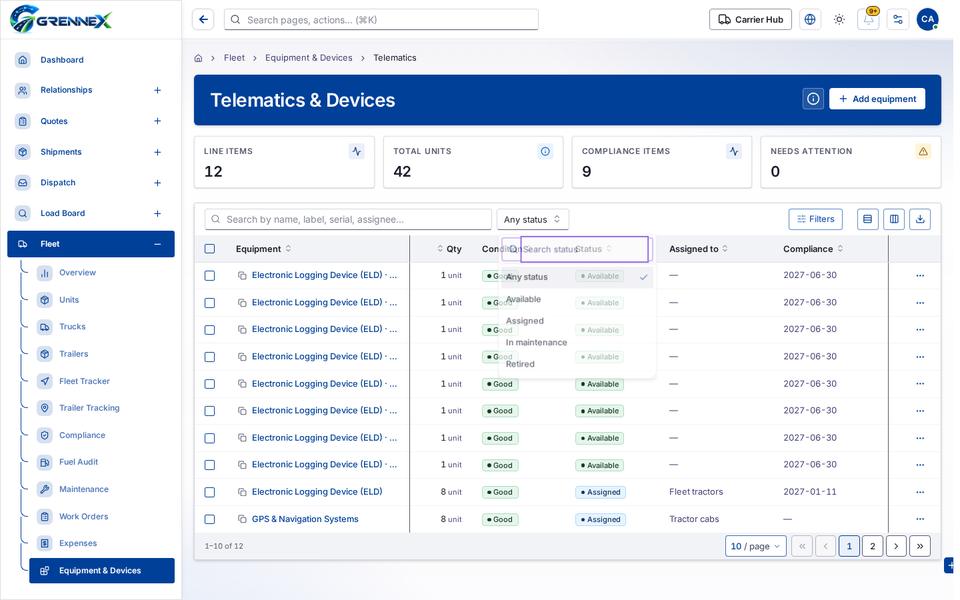Click the home breadcrumb icon
Viewport: 960px width, 600px height.
[198, 58]
